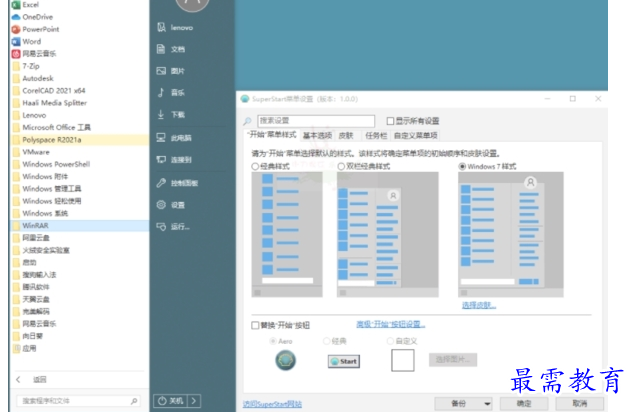
Task: Open 图片 (Pictures) in the right pane
Action: [x=170, y=71]
